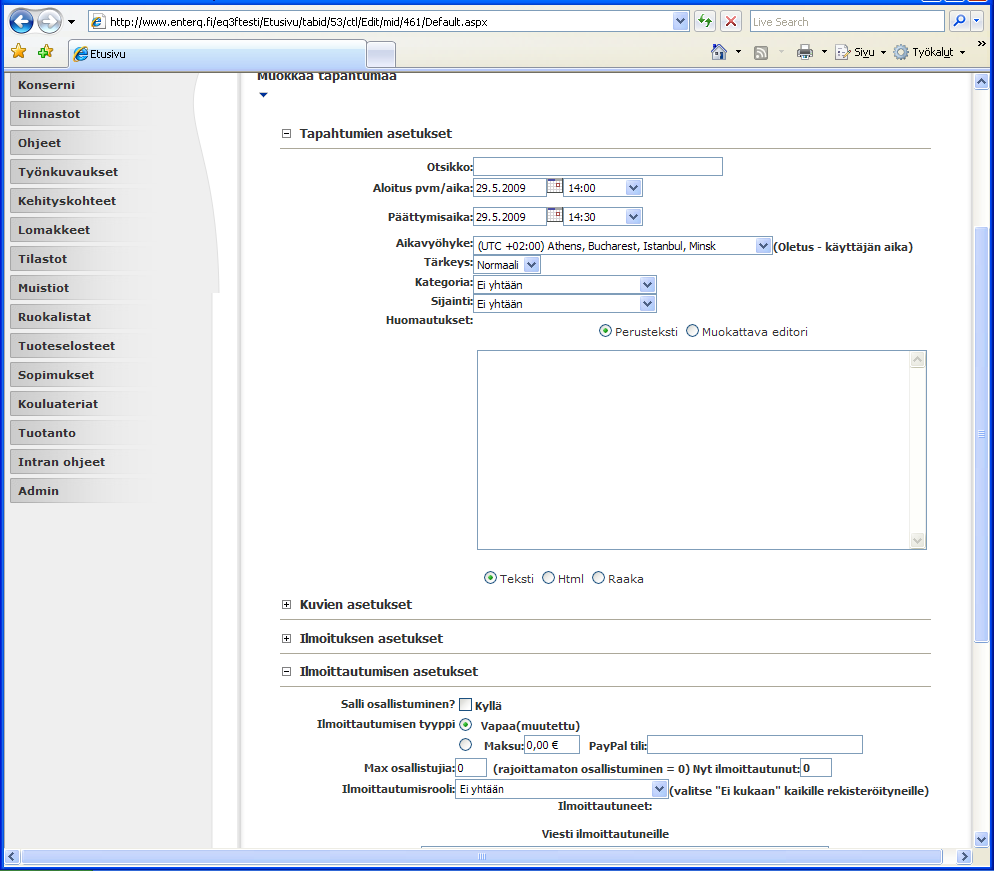Click the Print printer icon
The width and height of the screenshot is (994, 871).
click(804, 52)
